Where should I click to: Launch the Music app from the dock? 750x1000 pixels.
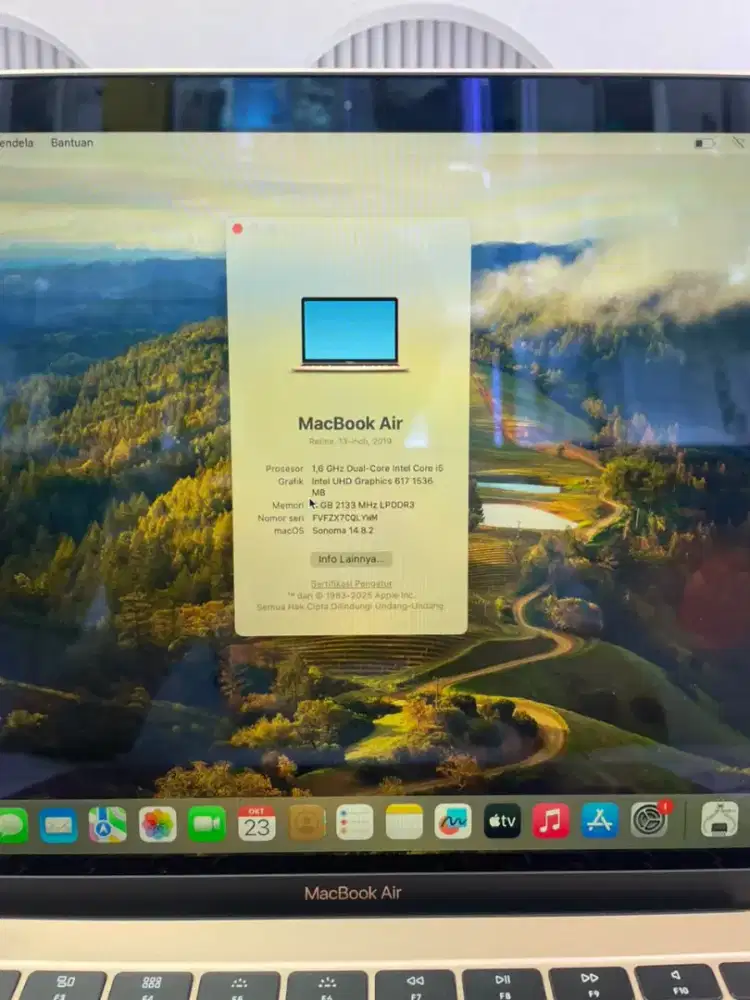(x=550, y=820)
